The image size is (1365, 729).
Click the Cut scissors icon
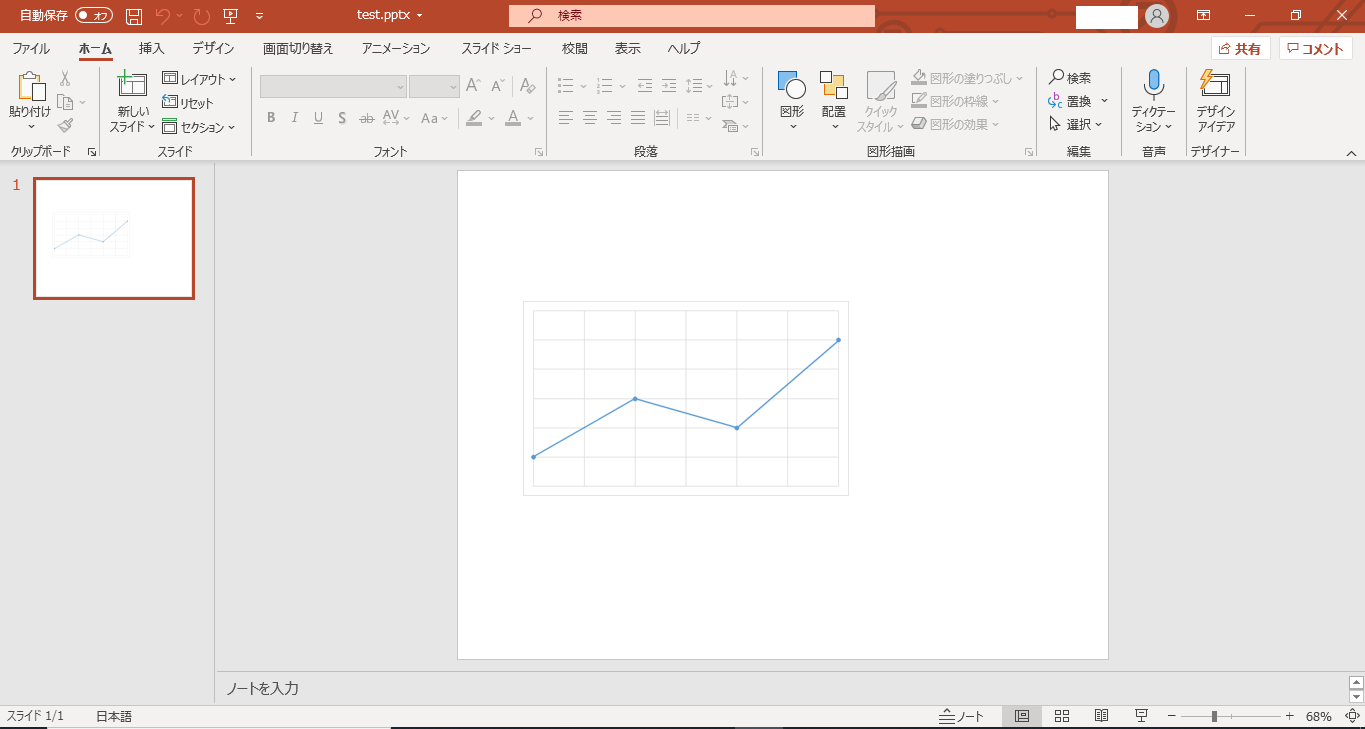pyautogui.click(x=65, y=78)
